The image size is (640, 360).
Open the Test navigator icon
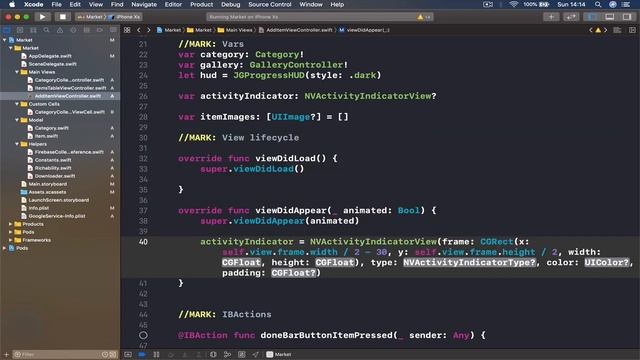tap(73, 30)
